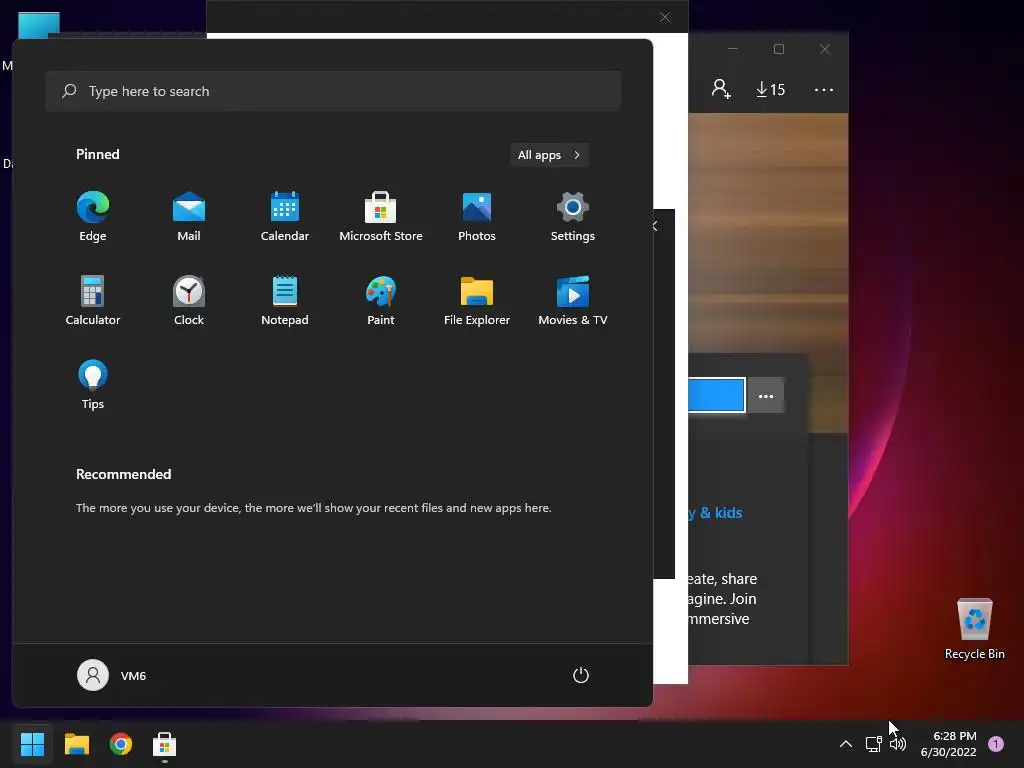Launch the Photos app
The height and width of the screenshot is (768, 1024).
click(x=477, y=217)
